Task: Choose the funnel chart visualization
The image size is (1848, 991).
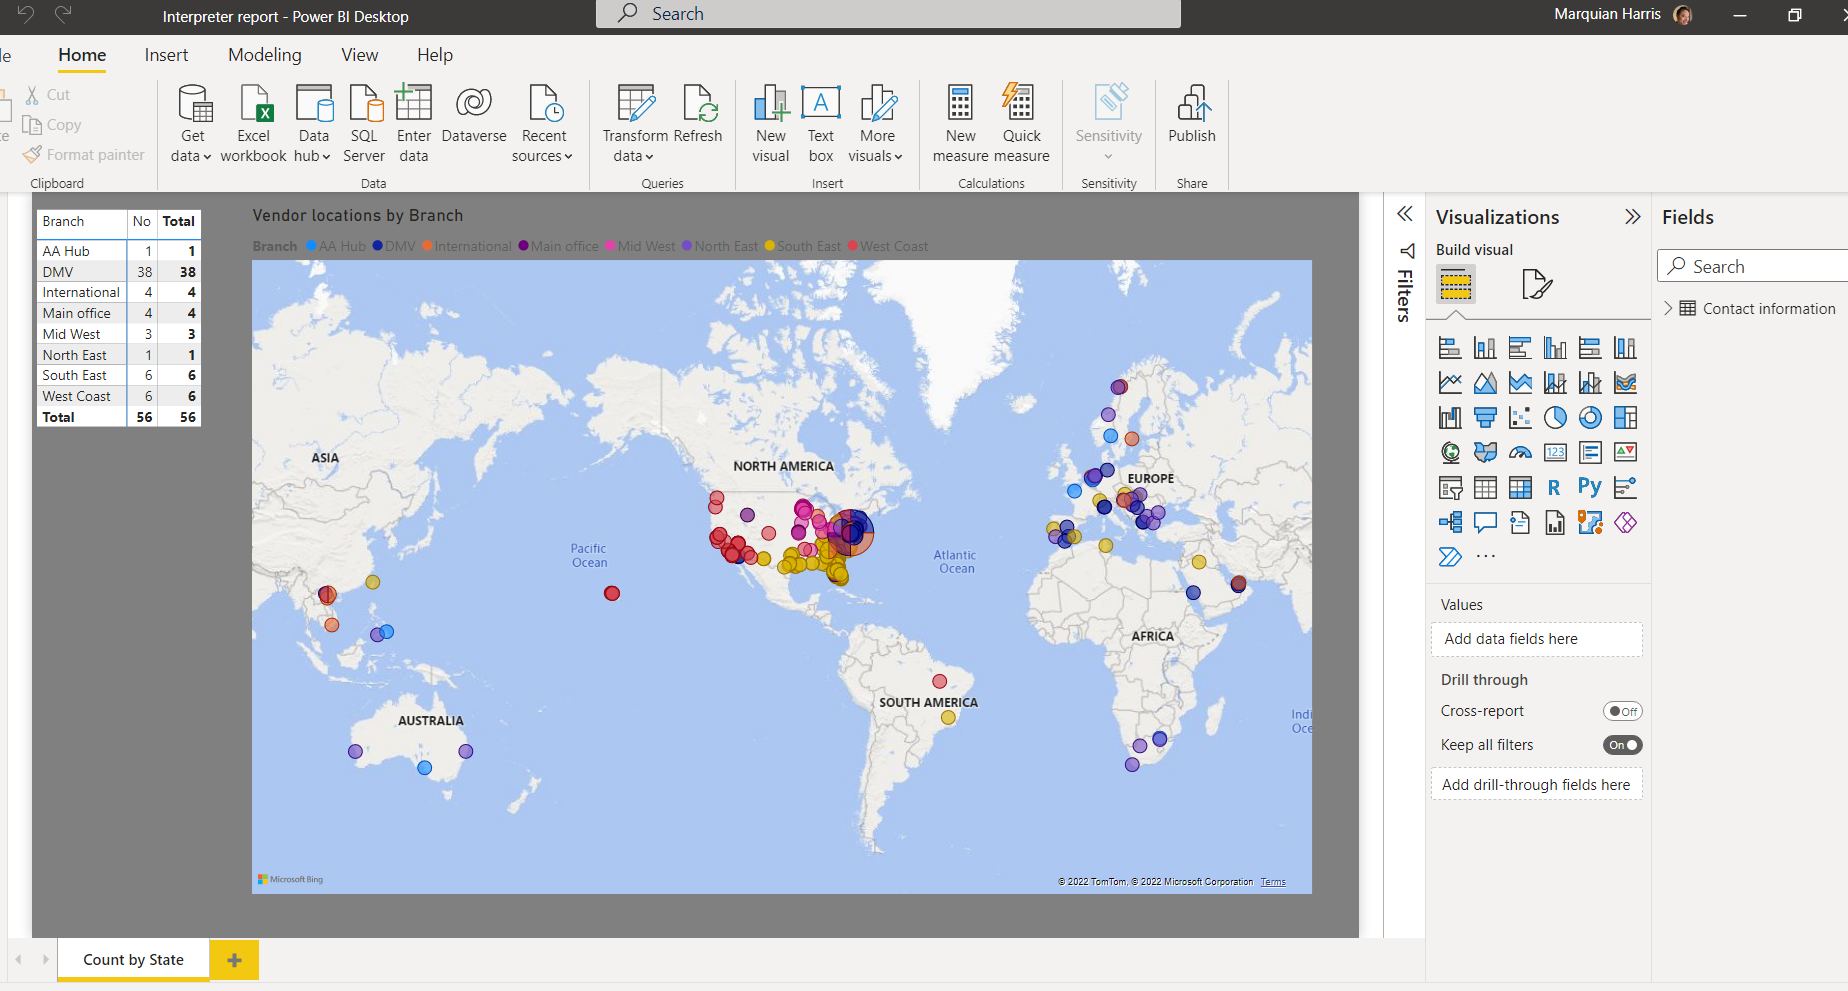Action: tap(1485, 418)
